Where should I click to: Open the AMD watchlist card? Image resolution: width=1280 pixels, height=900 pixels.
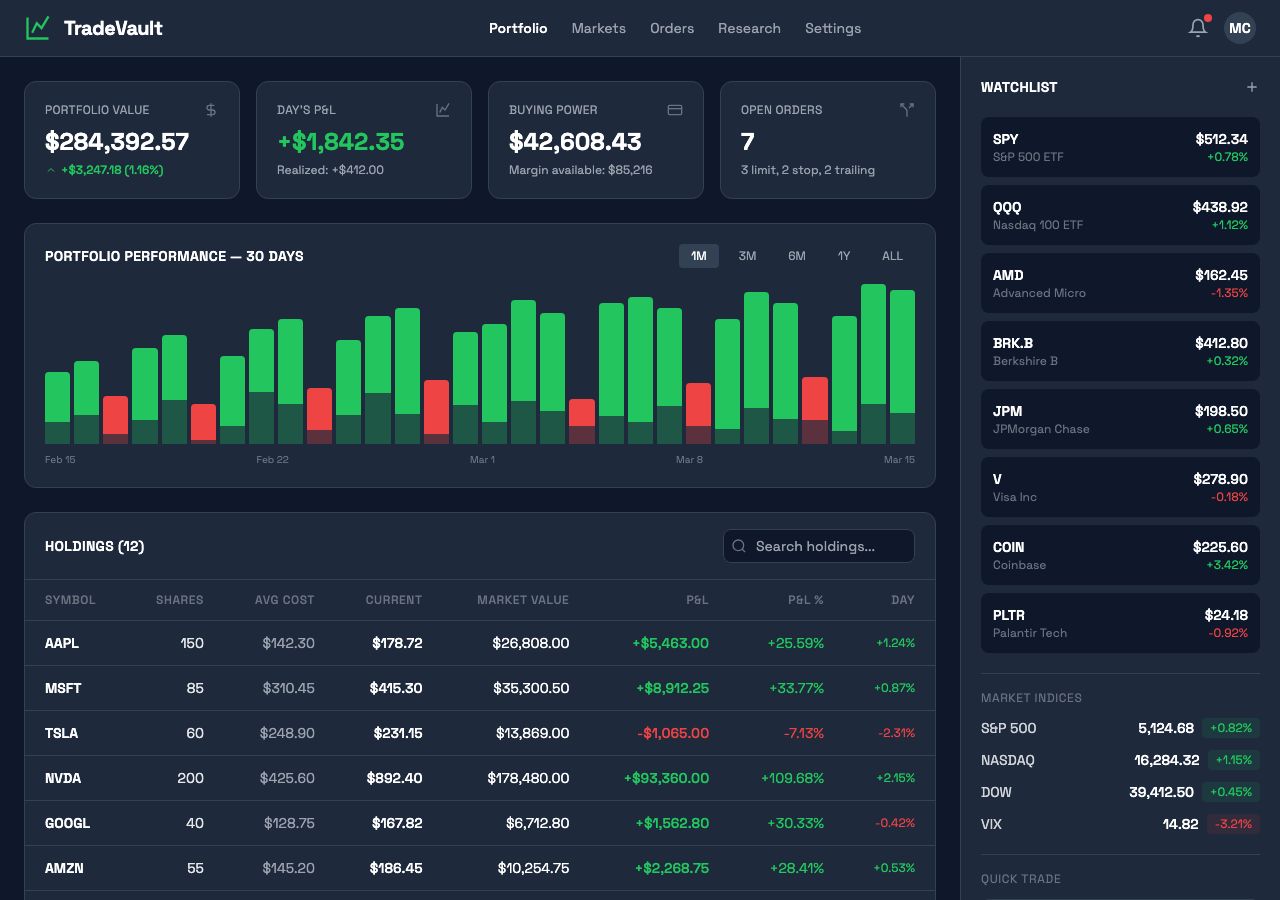[x=1120, y=283]
